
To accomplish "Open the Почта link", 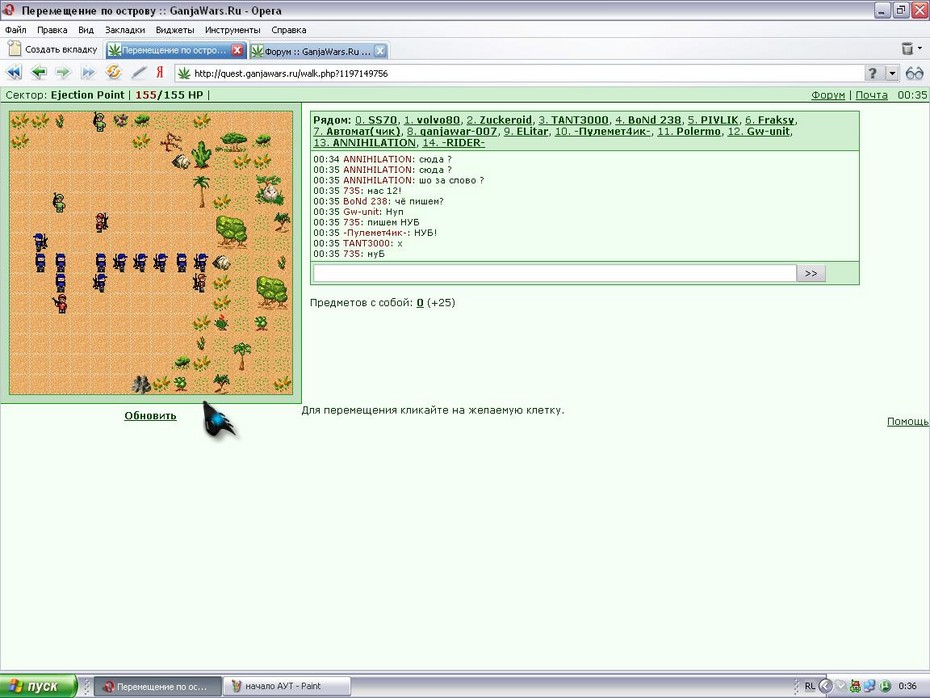I will 871,95.
